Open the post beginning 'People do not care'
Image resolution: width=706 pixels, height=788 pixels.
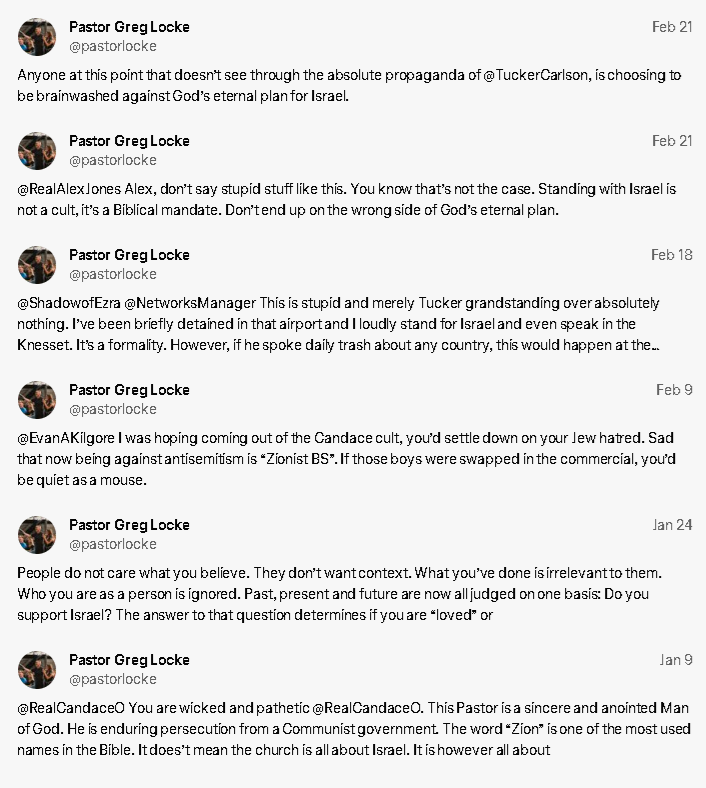click(x=339, y=594)
